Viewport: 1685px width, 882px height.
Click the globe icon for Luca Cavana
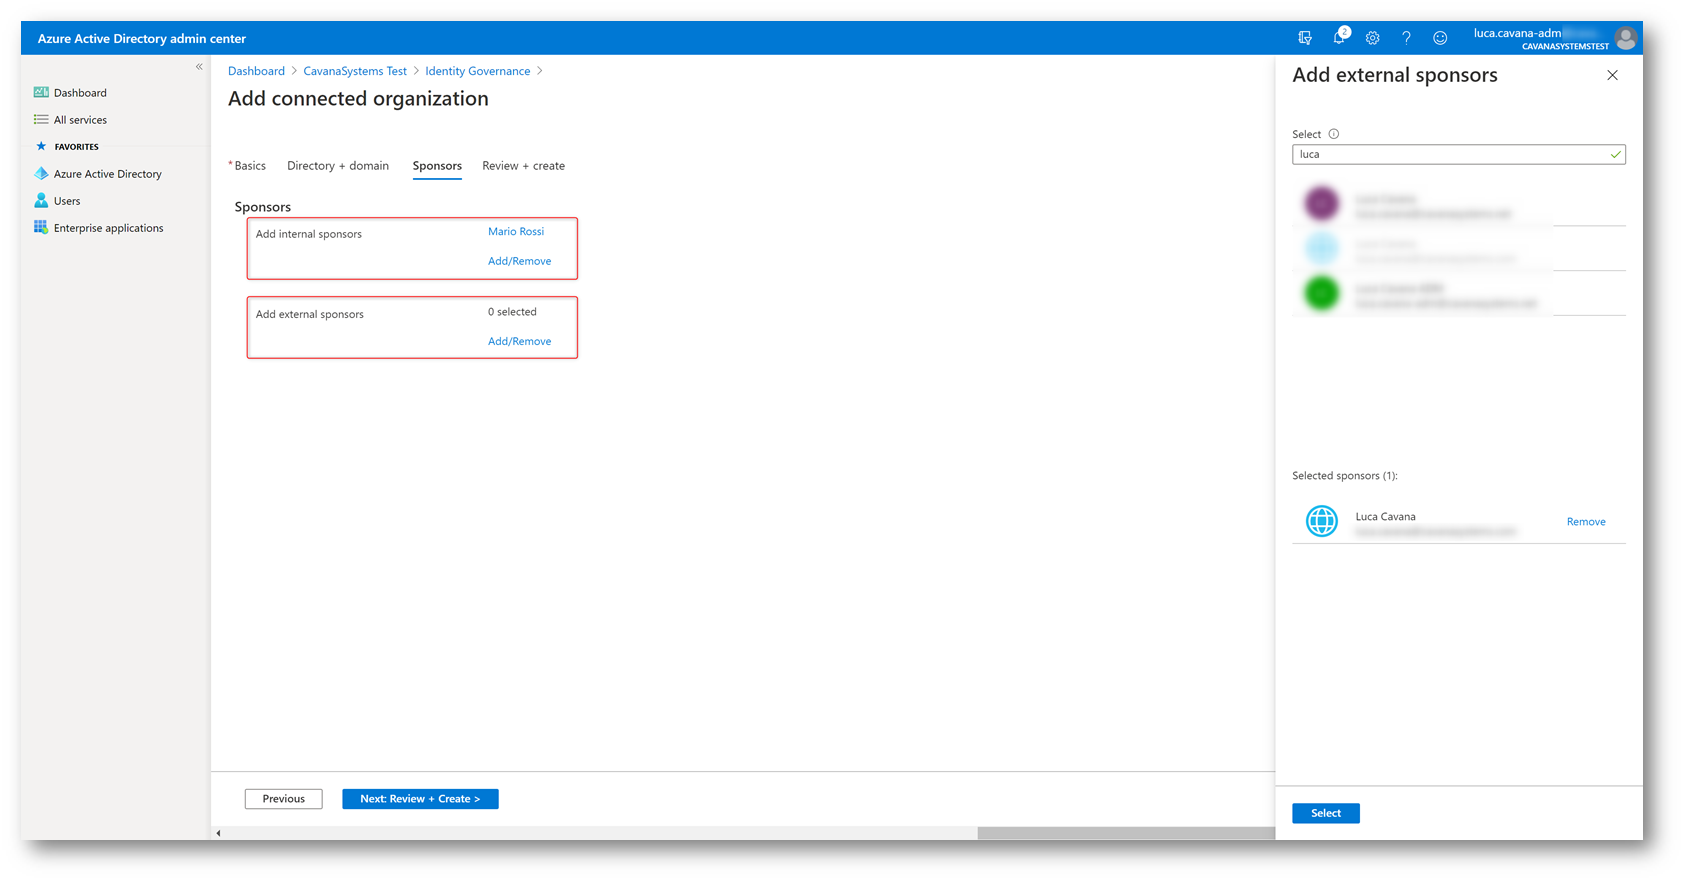click(1322, 521)
